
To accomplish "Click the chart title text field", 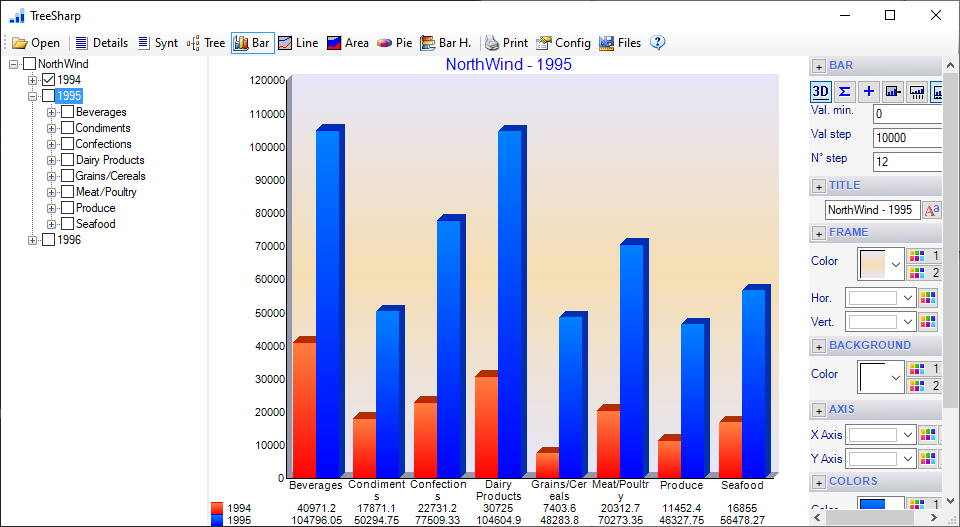I will [872, 210].
